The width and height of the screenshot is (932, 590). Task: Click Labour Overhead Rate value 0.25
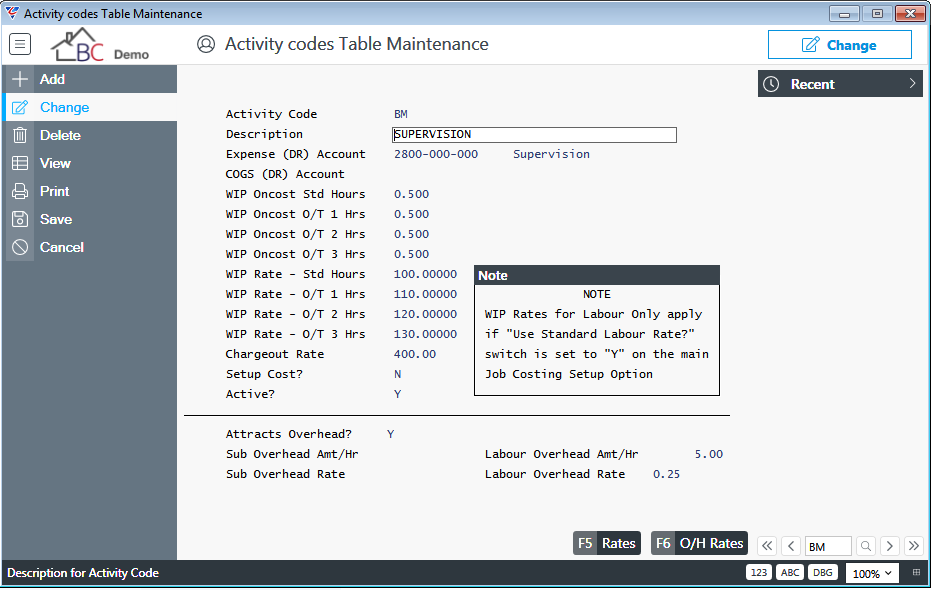tap(666, 474)
